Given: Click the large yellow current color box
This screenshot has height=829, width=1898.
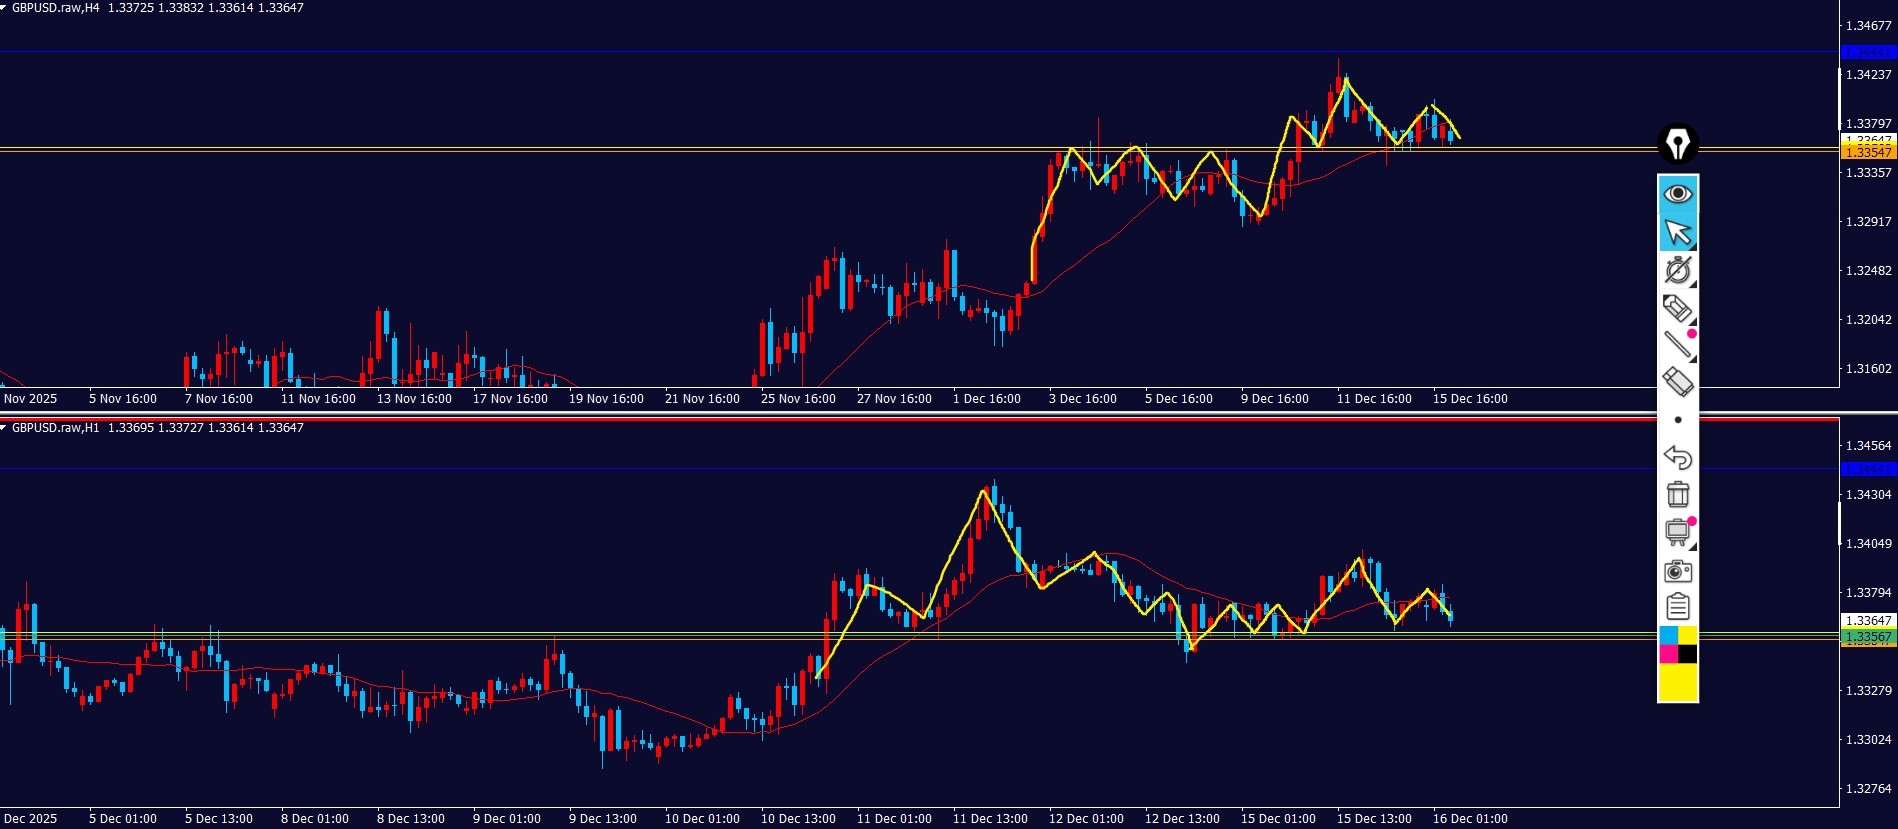Looking at the screenshot, I should click(x=1677, y=682).
